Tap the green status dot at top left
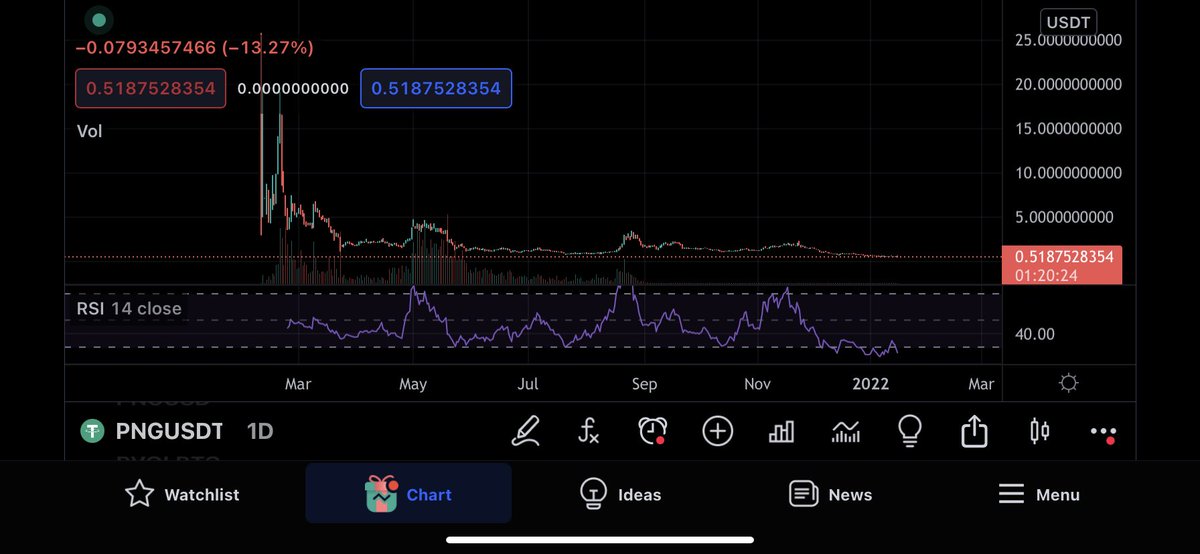Image resolution: width=1200 pixels, height=554 pixels. point(97,19)
